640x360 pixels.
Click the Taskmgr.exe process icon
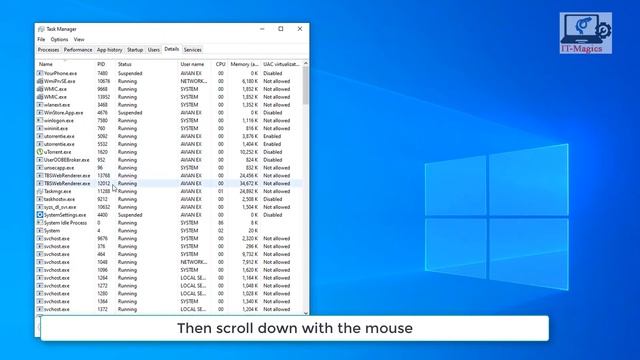click(40, 191)
